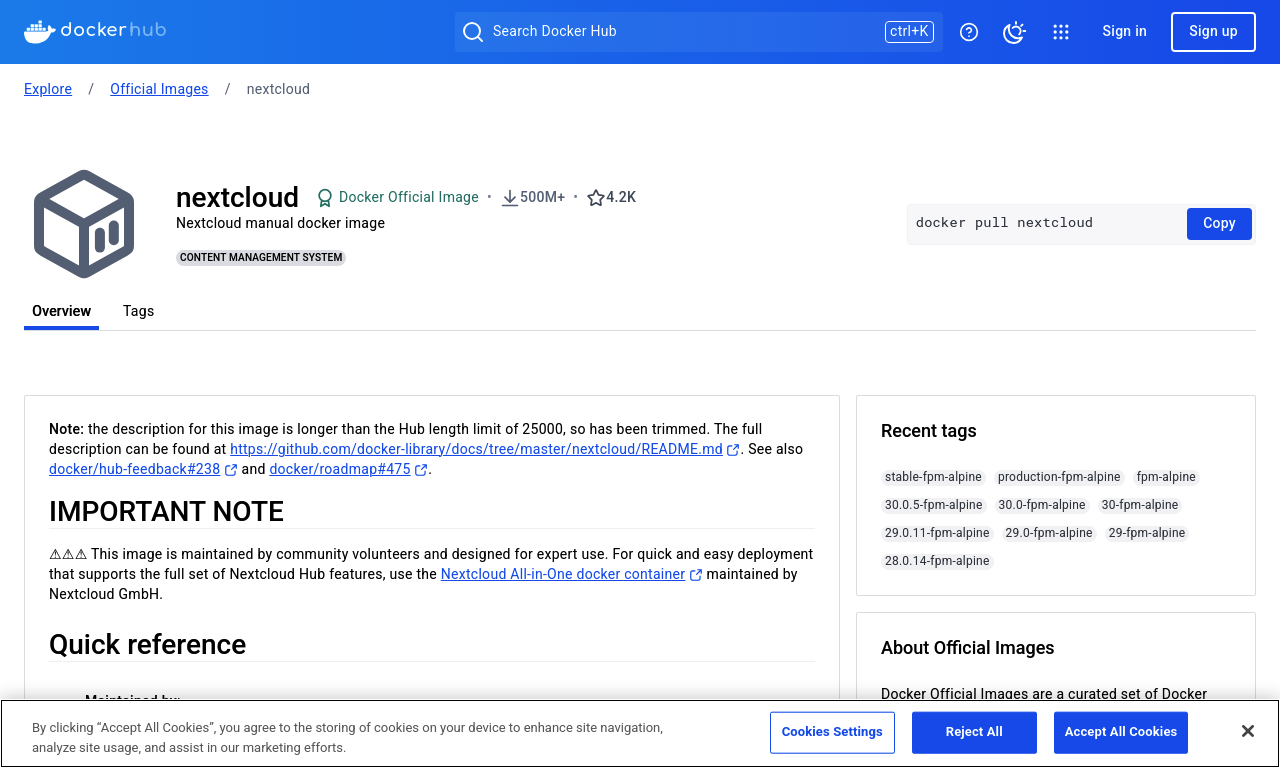Click the 4.2K stars text

(621, 198)
